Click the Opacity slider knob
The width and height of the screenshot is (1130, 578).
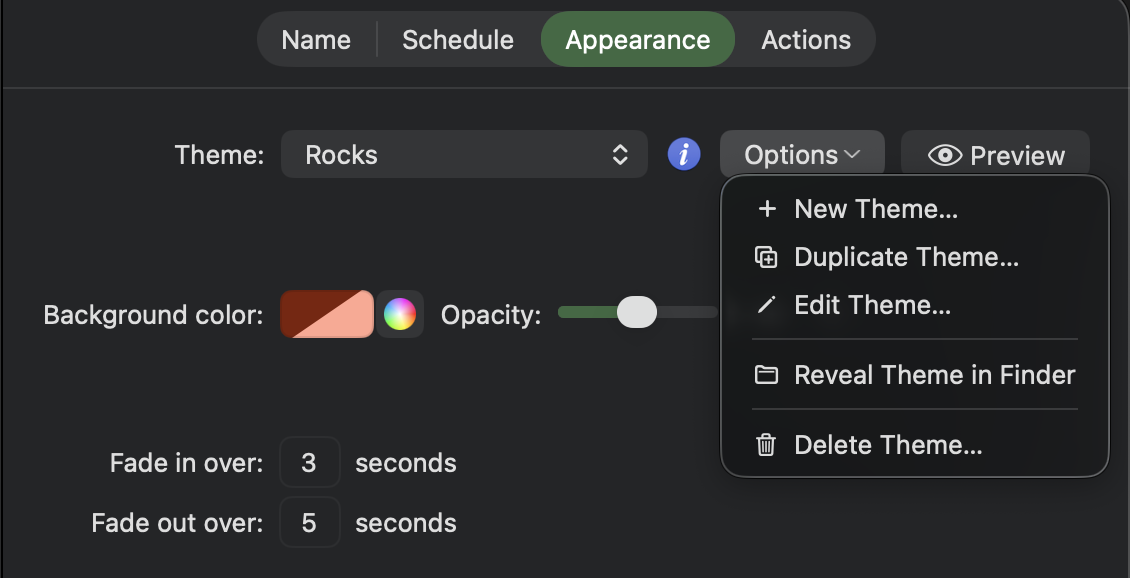[x=637, y=312]
